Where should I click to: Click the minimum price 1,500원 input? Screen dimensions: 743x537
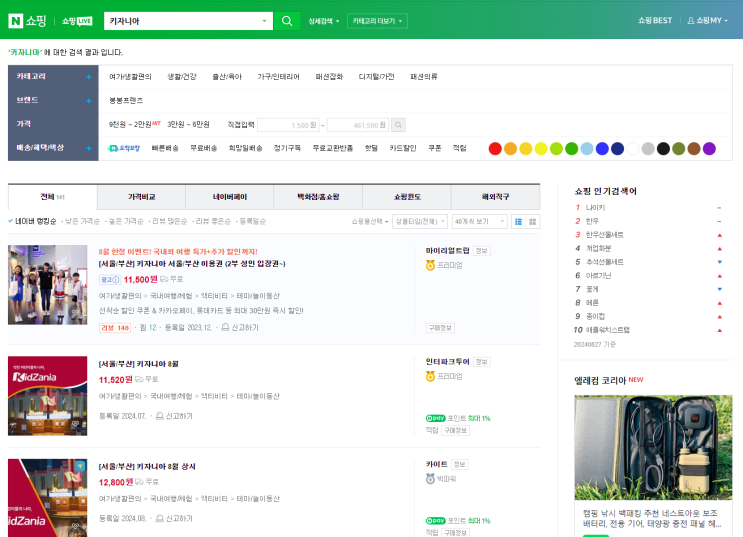point(288,125)
